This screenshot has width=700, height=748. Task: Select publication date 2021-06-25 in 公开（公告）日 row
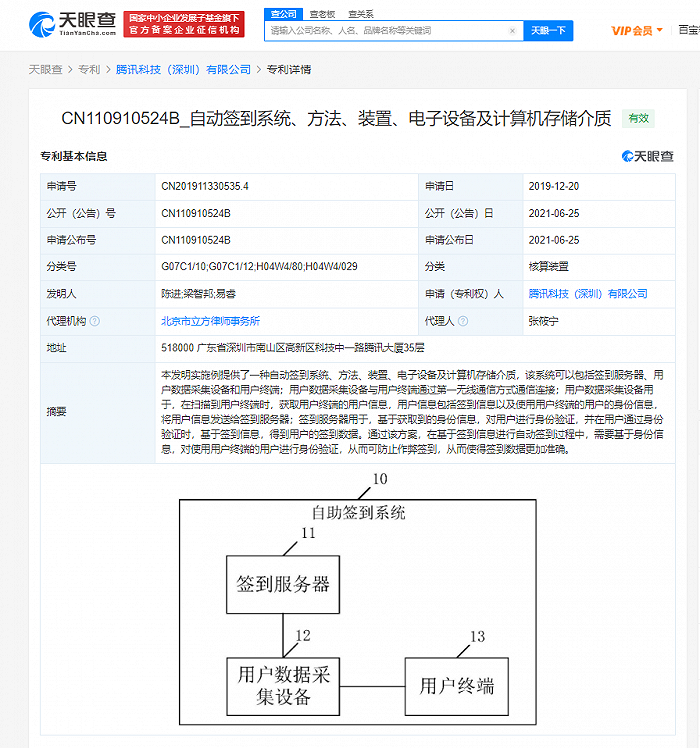click(x=554, y=213)
